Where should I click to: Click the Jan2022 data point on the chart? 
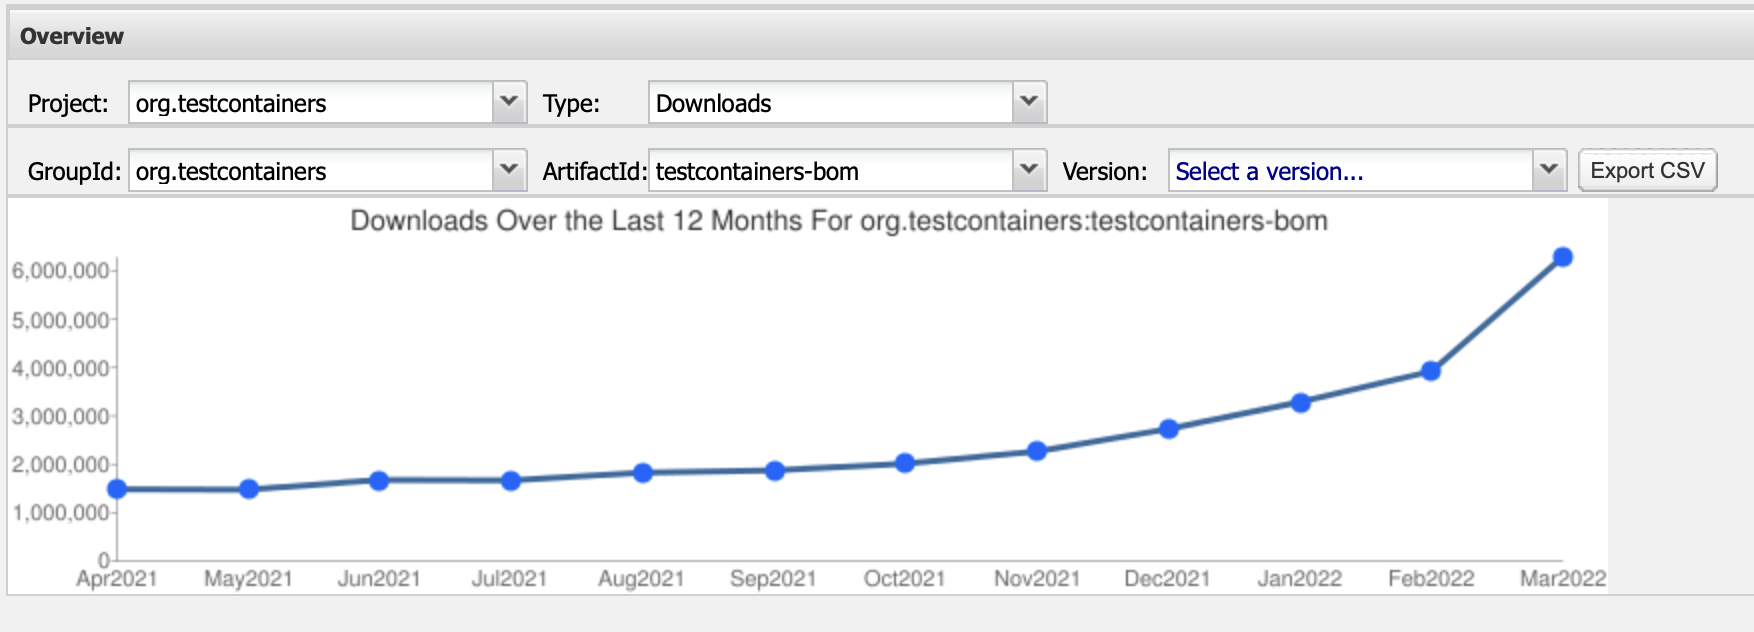coord(1301,403)
